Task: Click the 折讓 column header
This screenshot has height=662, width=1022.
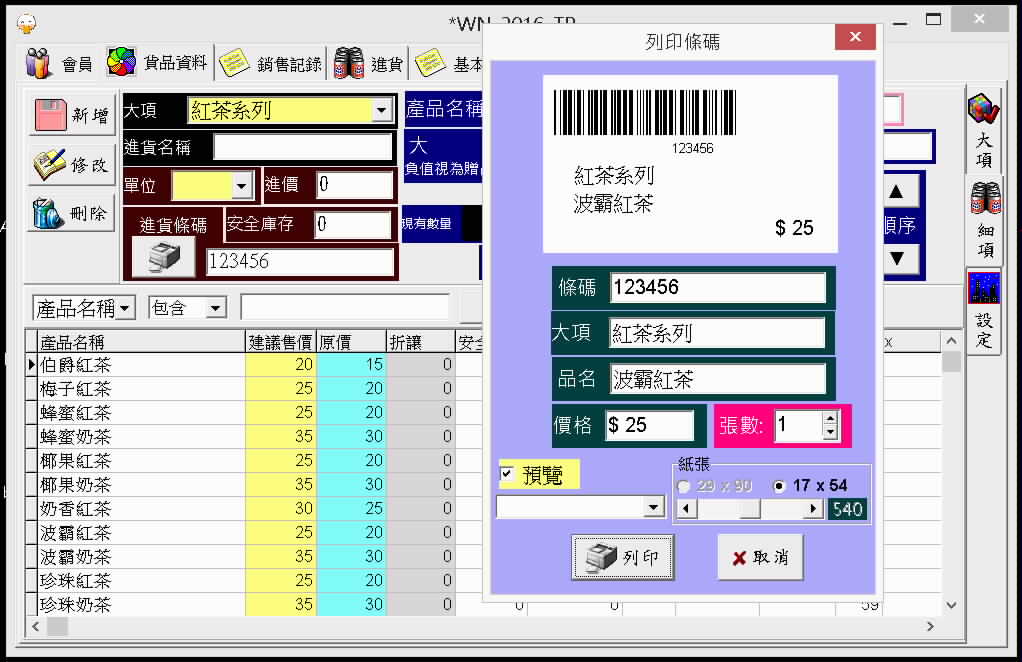Action: [420, 341]
